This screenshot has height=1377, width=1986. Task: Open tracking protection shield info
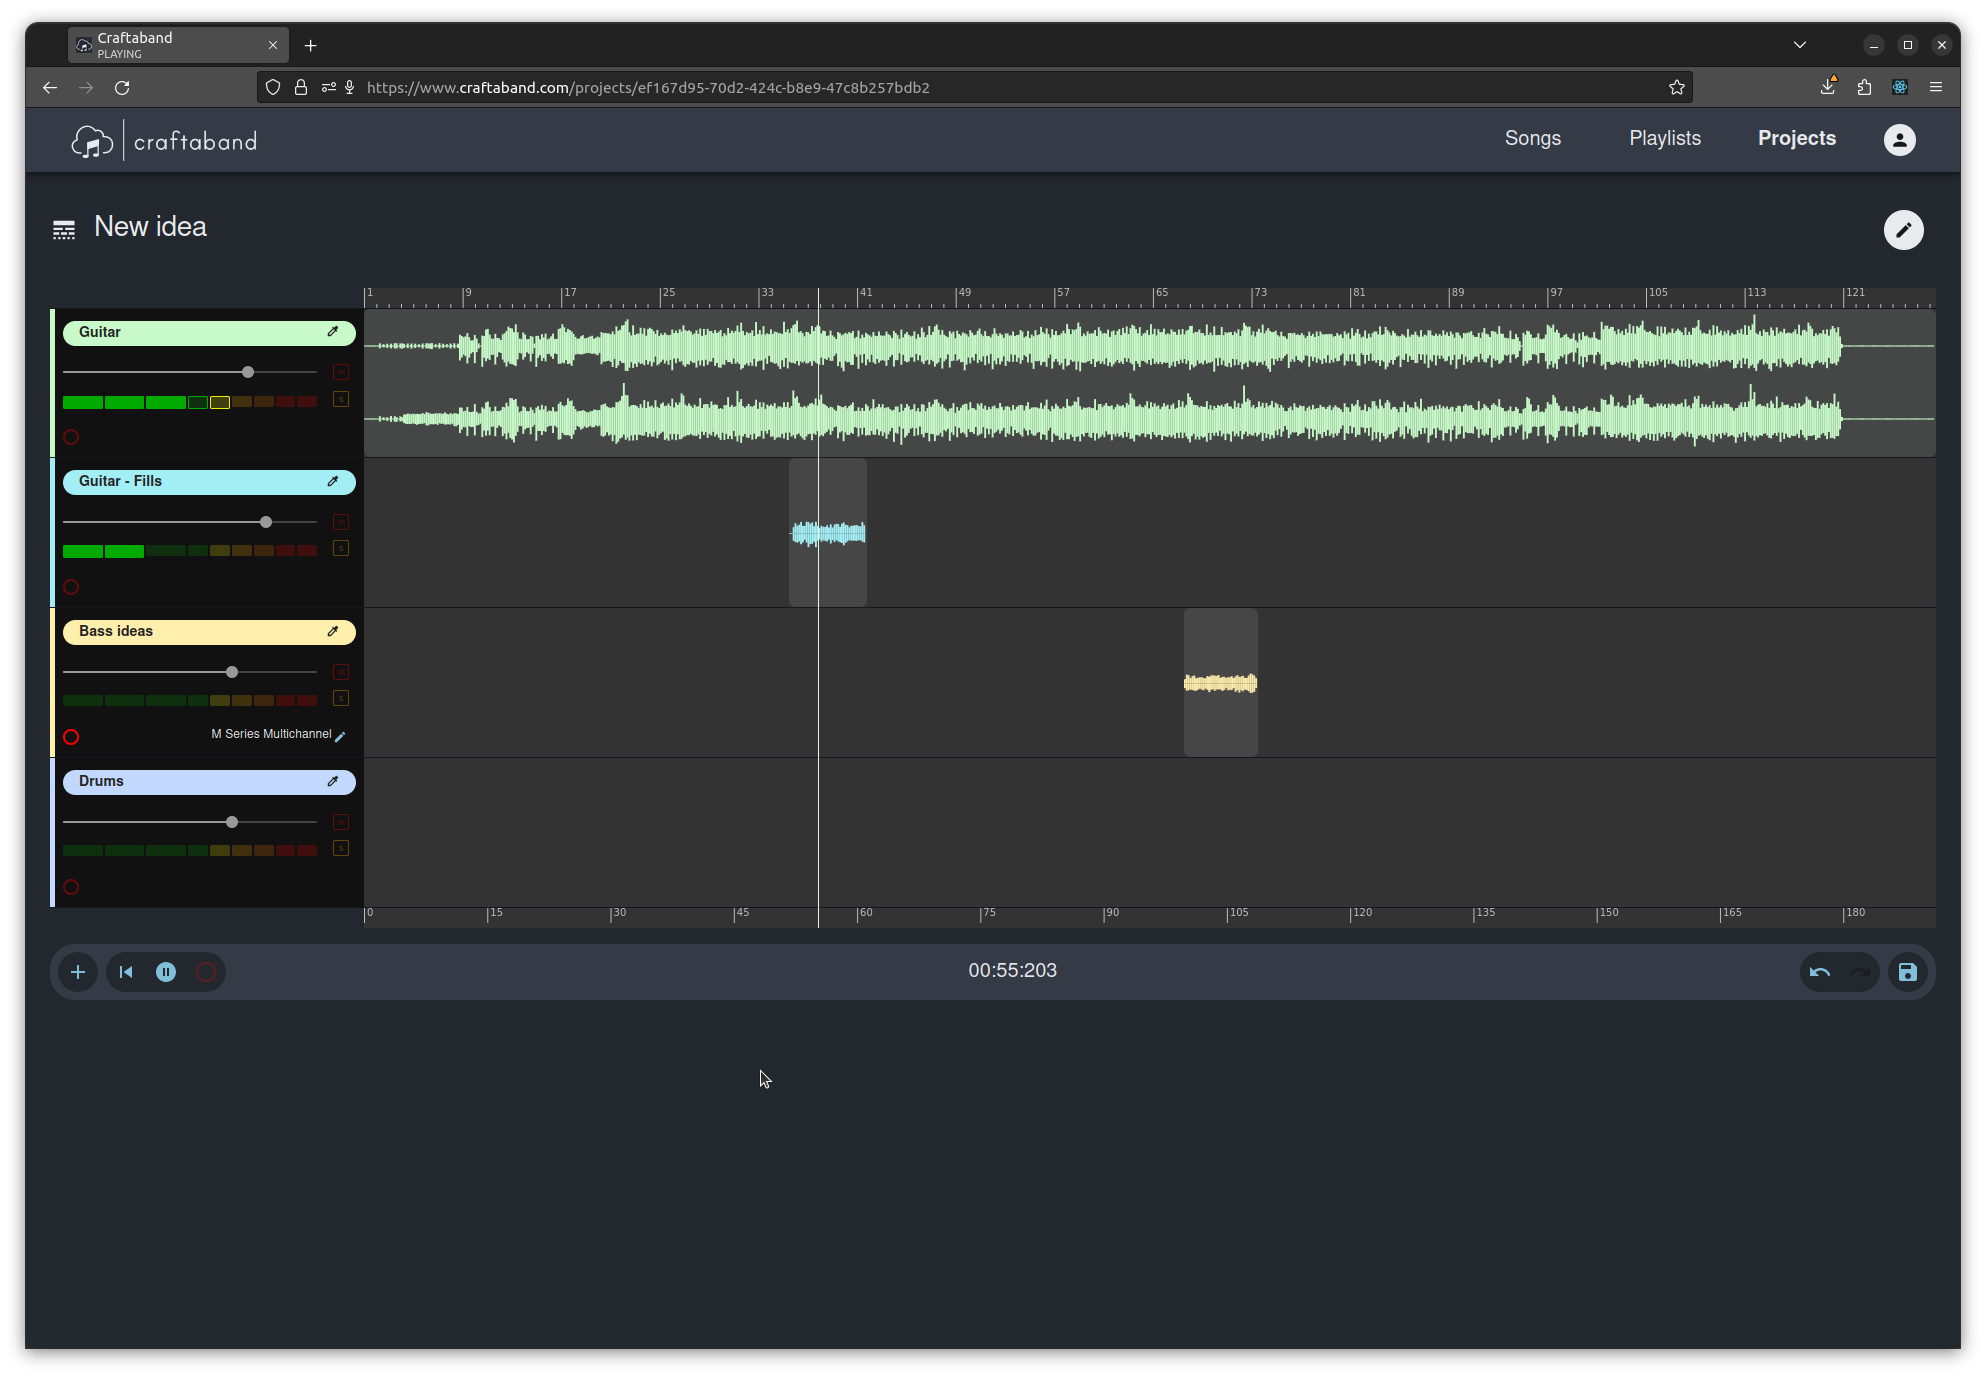pyautogui.click(x=273, y=88)
